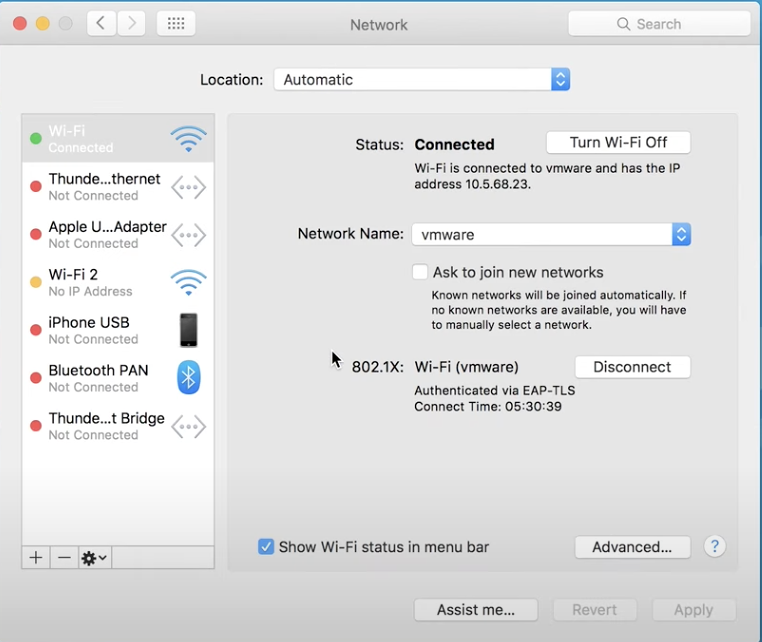This screenshot has height=642, width=762.
Task: Click the red status dot for Bluetooth PAN
Action: coord(35,378)
